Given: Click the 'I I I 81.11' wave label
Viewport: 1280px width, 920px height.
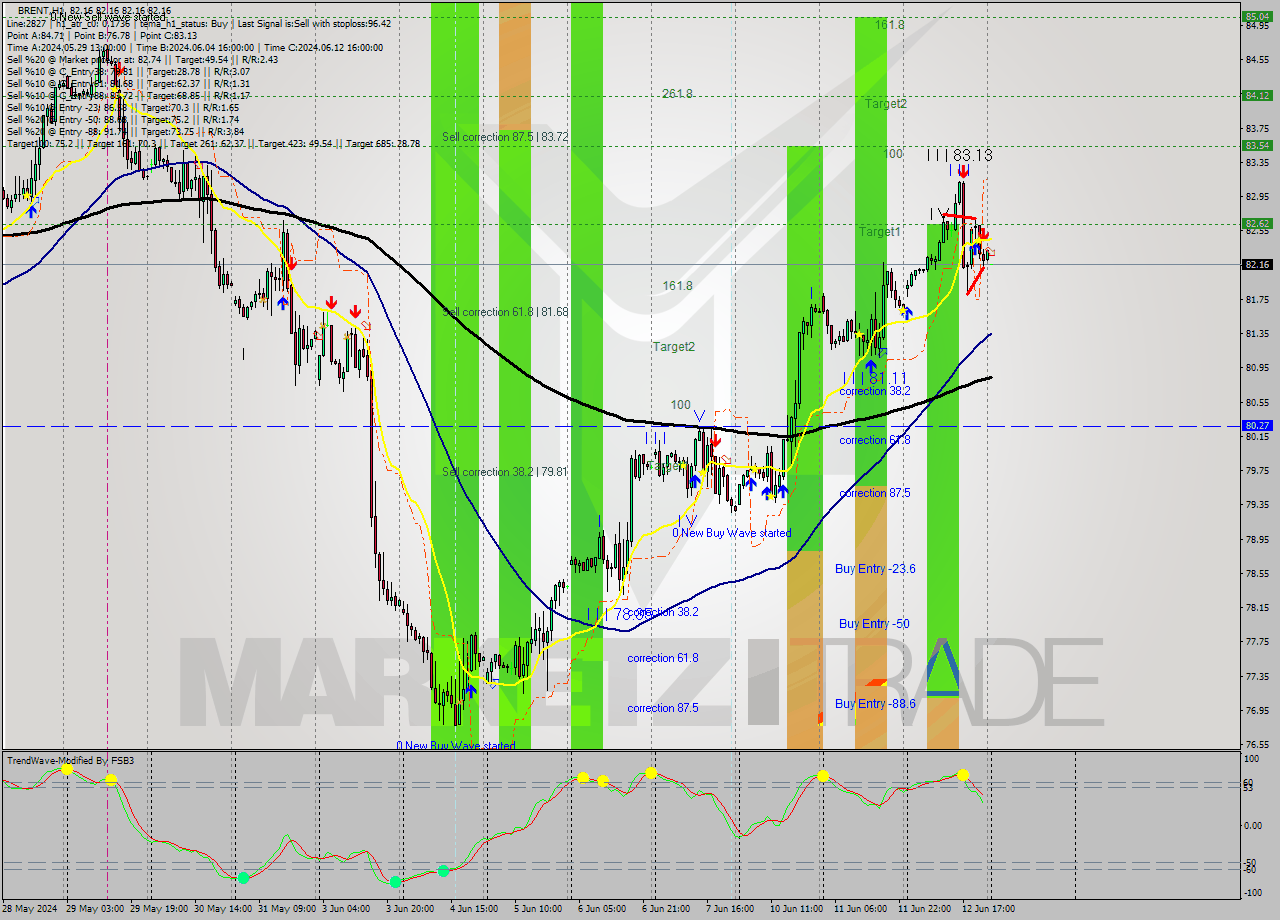Looking at the screenshot, I should [x=874, y=378].
